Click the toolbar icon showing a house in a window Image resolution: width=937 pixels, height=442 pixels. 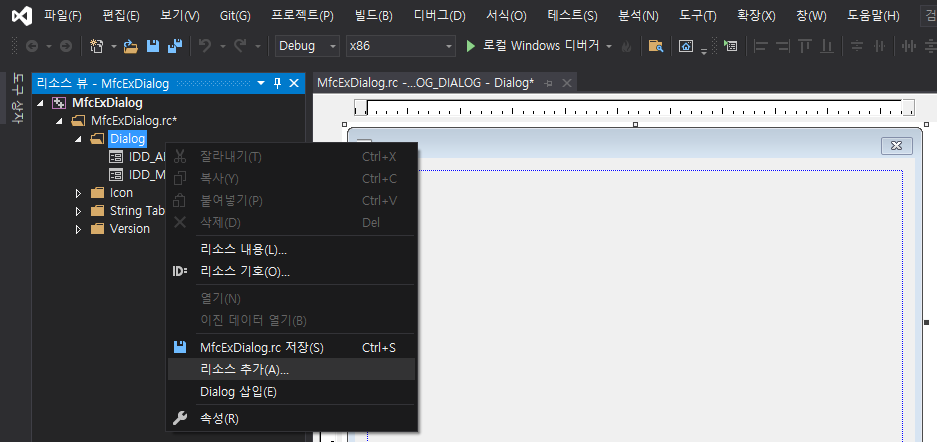(x=687, y=46)
